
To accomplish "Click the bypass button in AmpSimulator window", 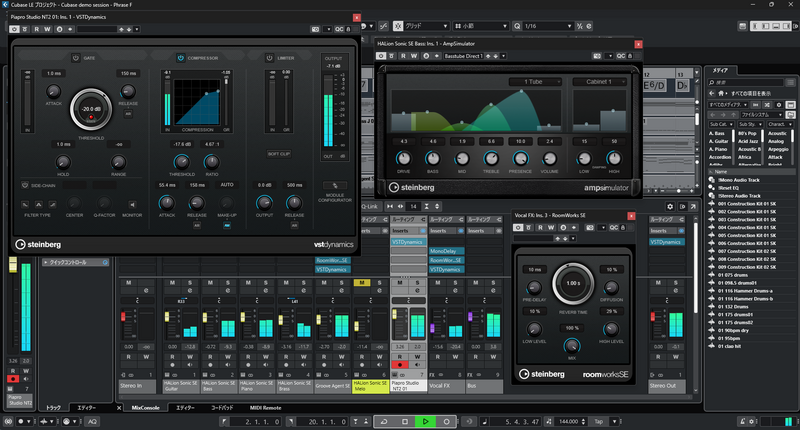I will coord(391,56).
